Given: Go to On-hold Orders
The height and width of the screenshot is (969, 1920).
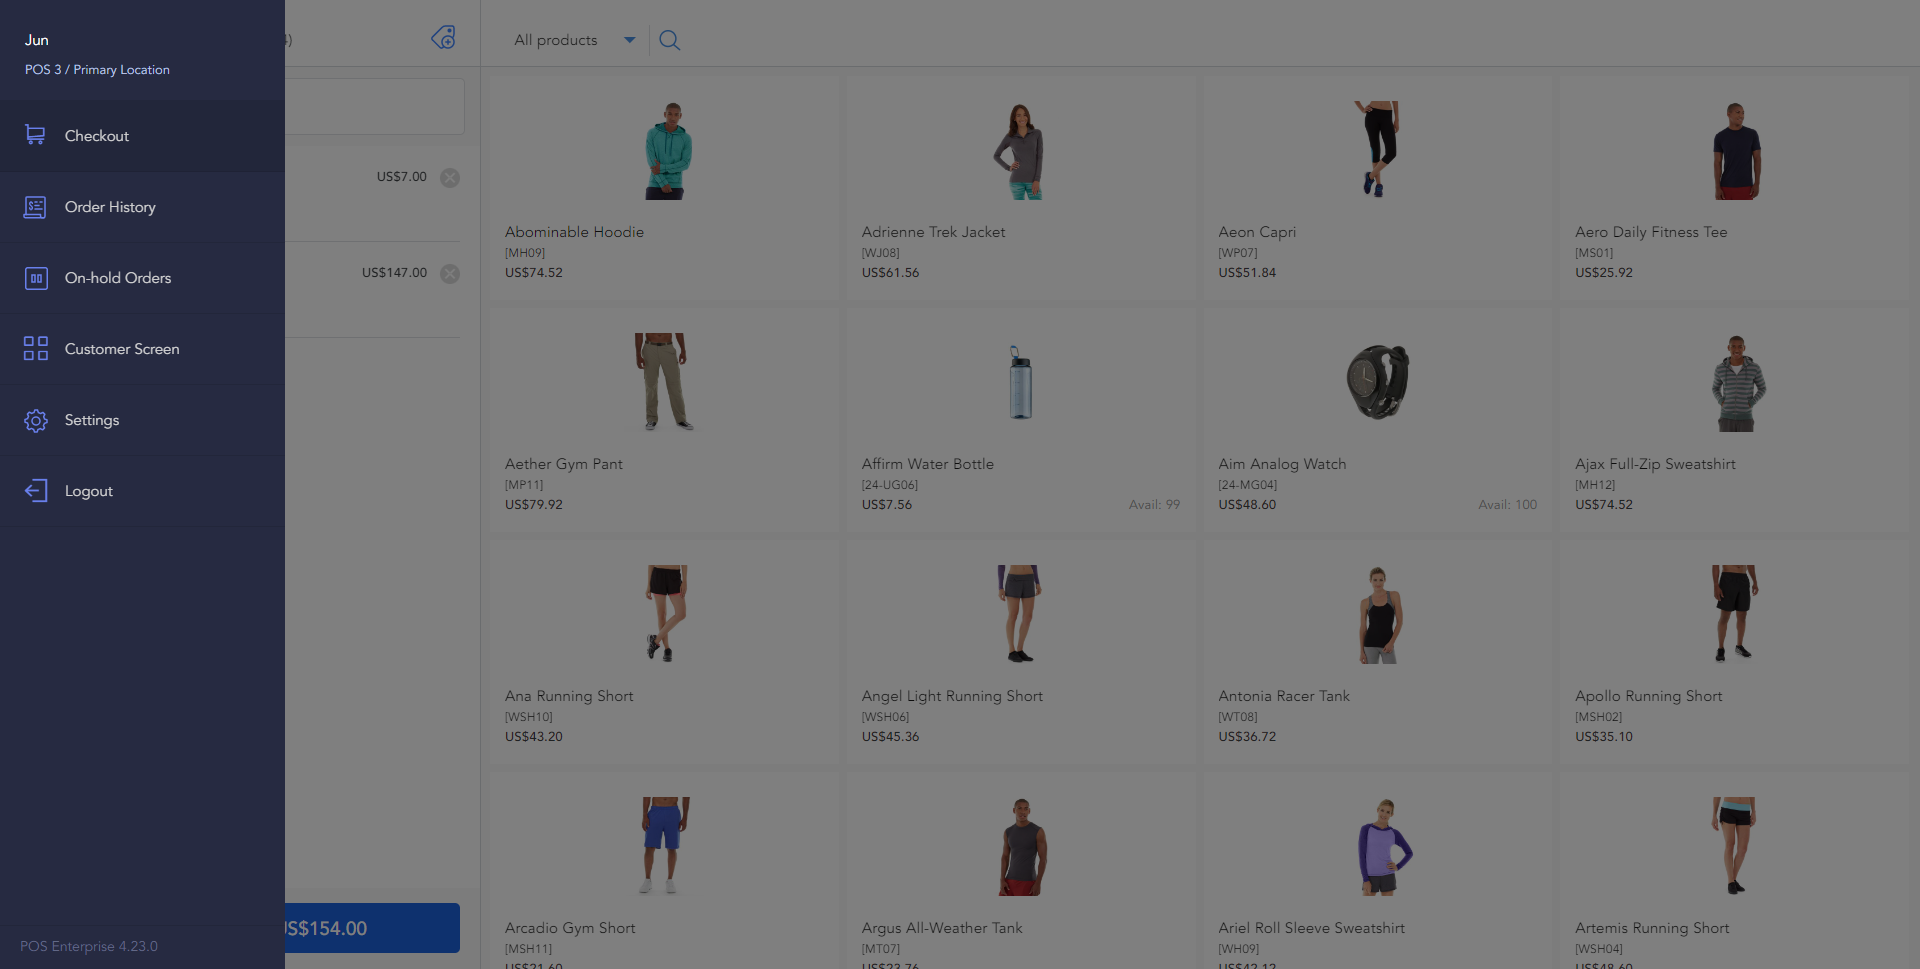Looking at the screenshot, I should tap(142, 278).
